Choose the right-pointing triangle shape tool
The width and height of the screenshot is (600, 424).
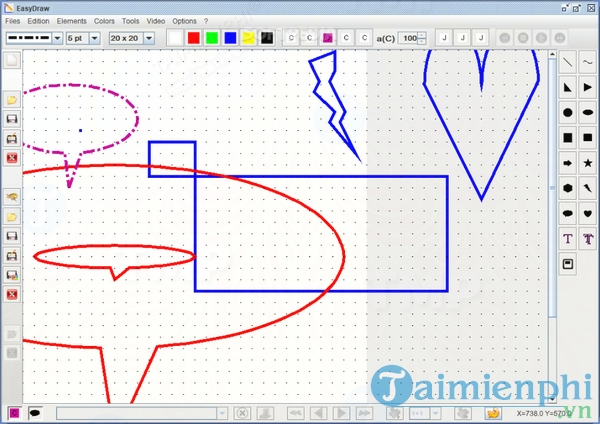[588, 88]
